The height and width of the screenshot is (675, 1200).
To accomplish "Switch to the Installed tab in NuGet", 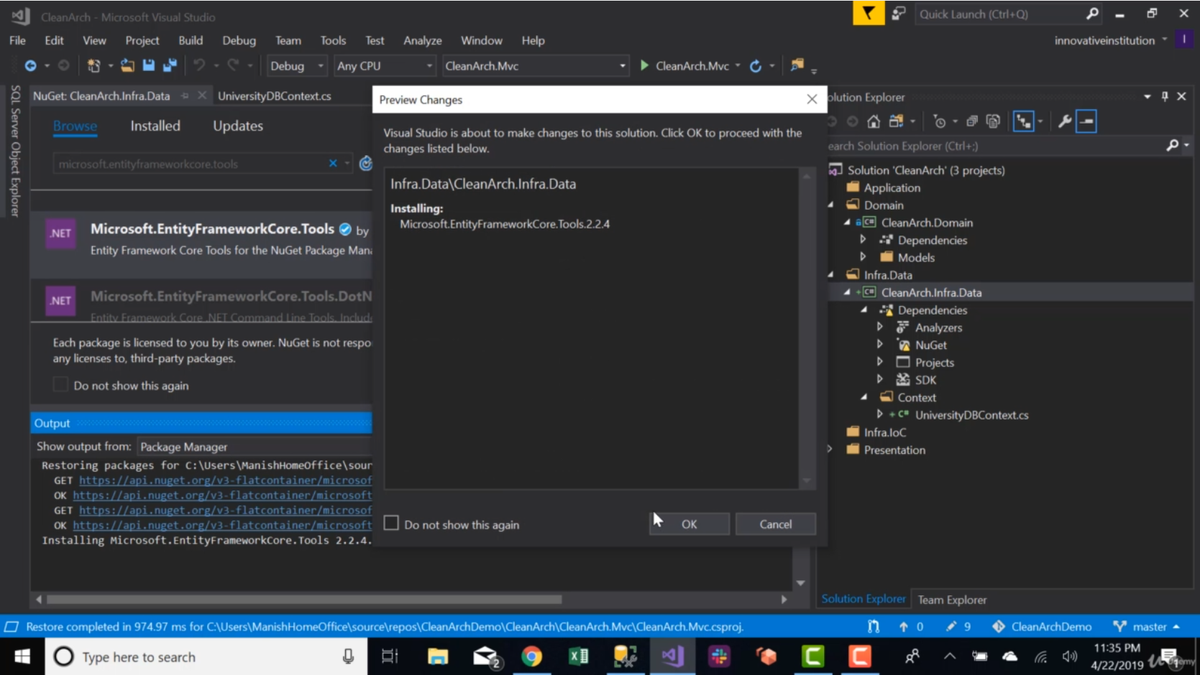I will point(155,126).
